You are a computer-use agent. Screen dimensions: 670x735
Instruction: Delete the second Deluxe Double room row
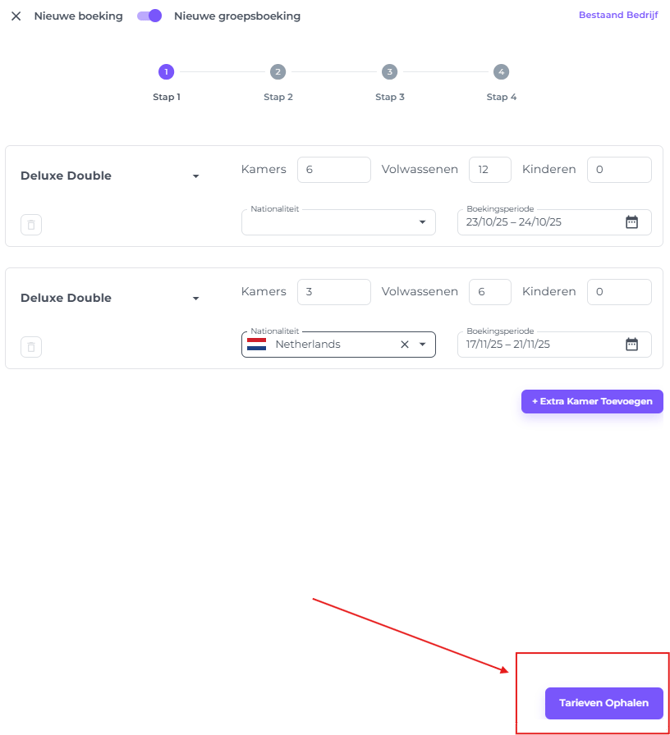(31, 347)
